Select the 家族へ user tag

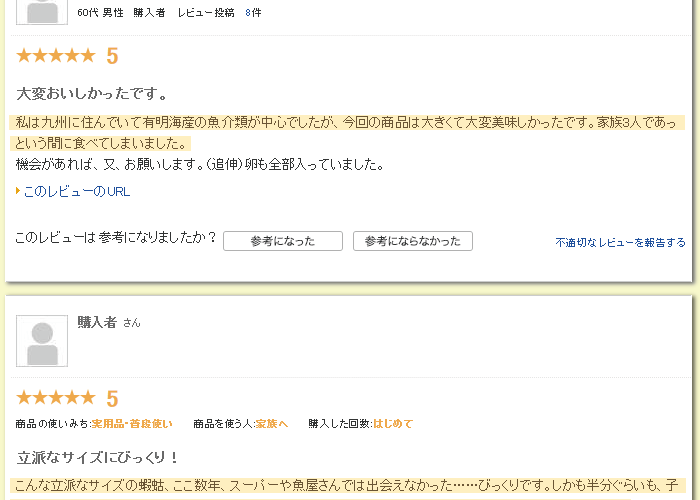tap(272, 424)
